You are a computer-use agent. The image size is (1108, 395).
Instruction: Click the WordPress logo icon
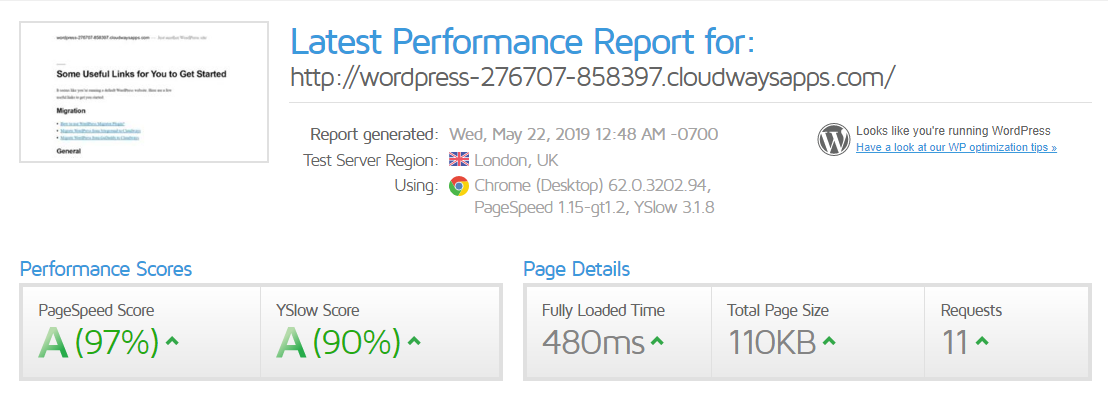tap(834, 139)
